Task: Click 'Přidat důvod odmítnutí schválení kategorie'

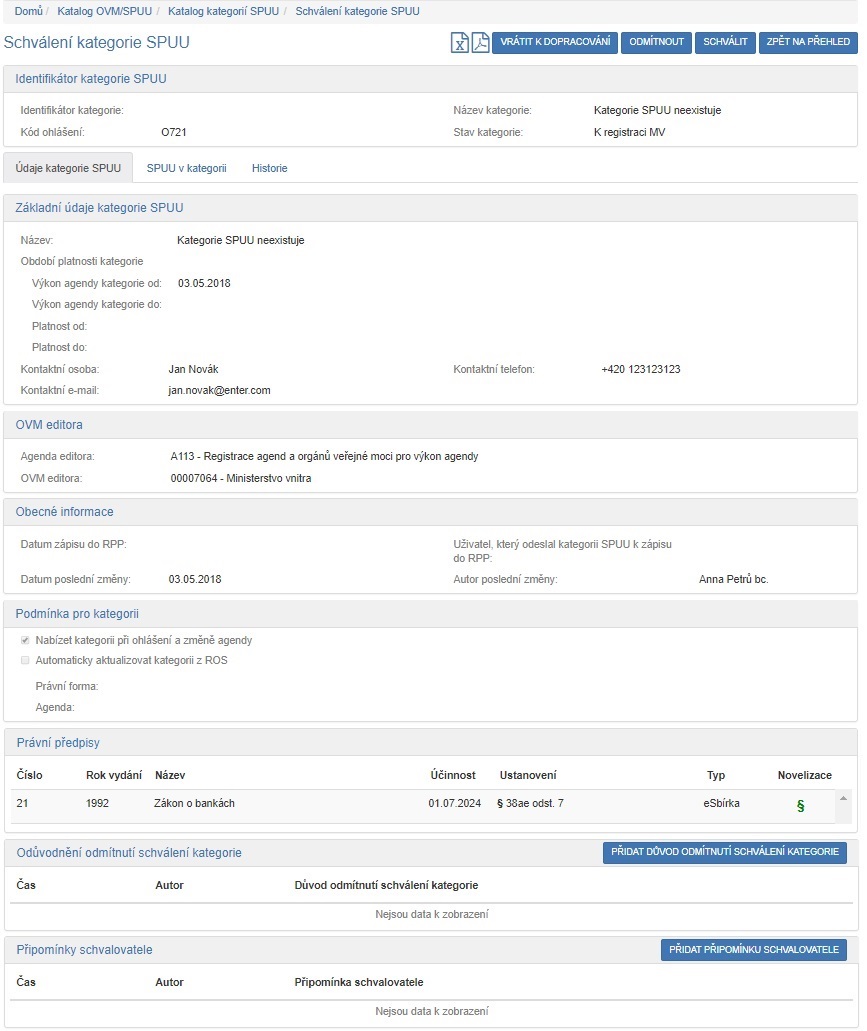Action: click(725, 852)
